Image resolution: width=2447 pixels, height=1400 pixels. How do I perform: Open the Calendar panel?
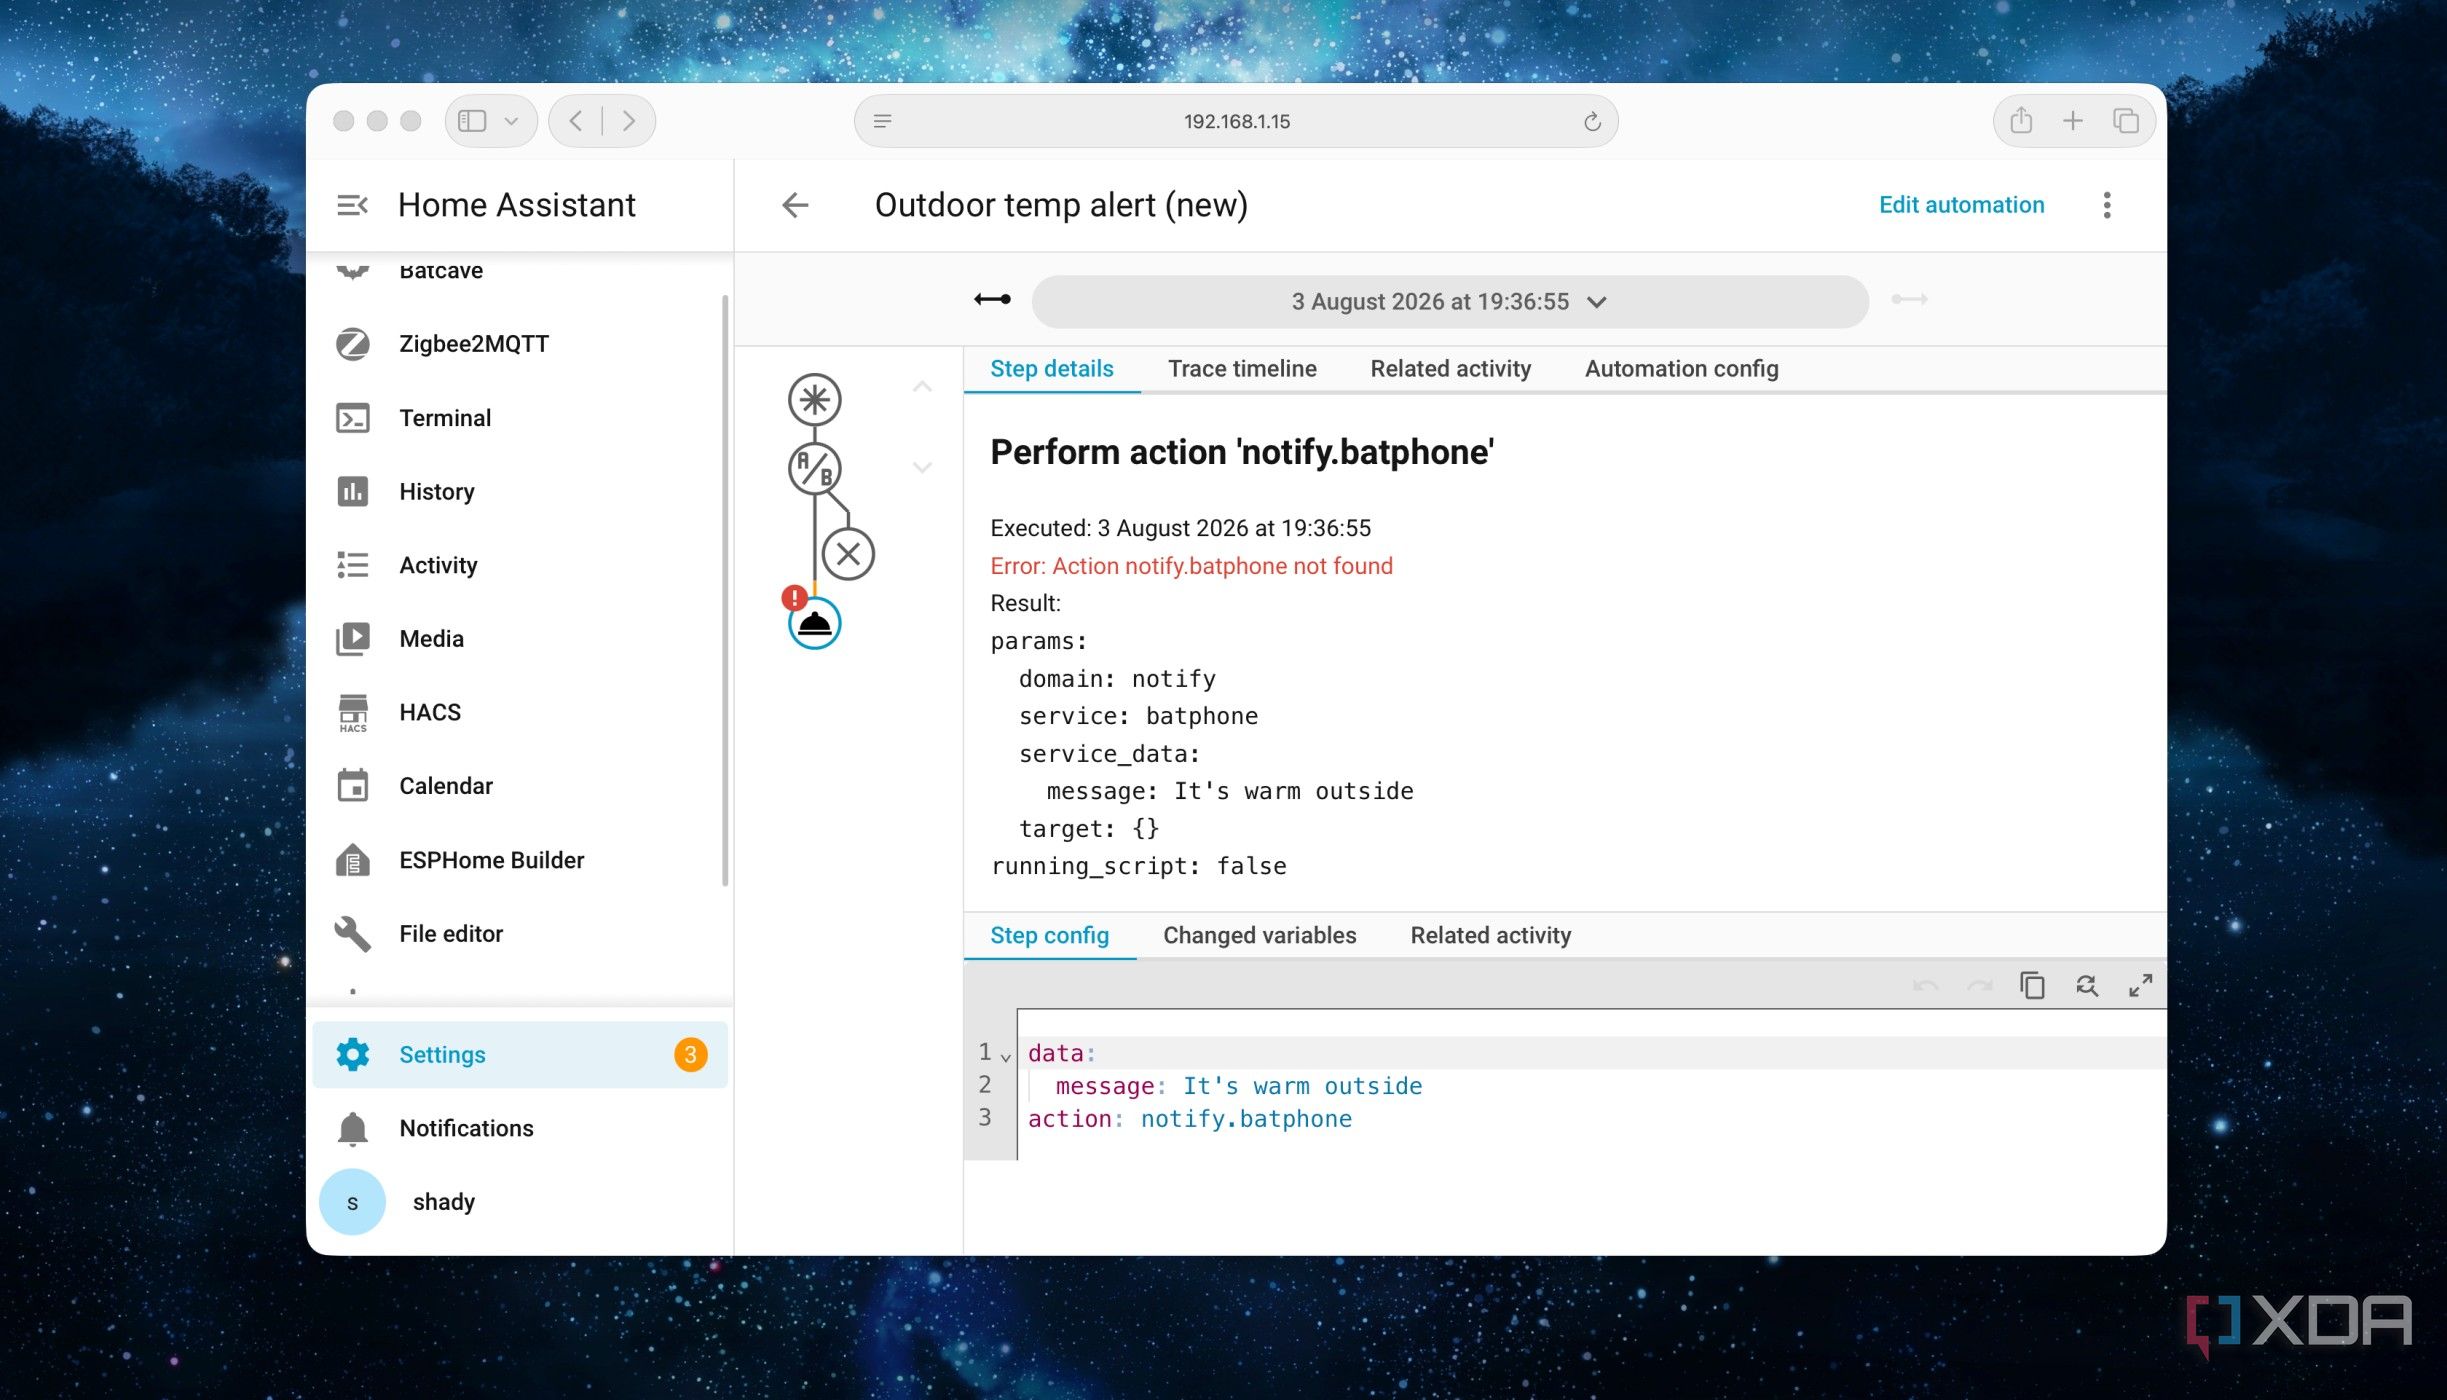tap(520, 786)
